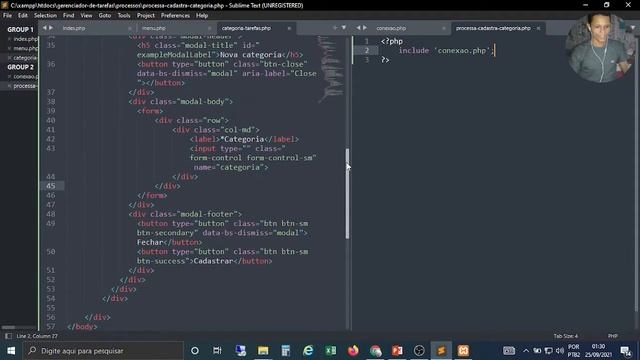Screen dimensions: 640x360
Task: Click the left pane's next-tab arrow
Action: point(51,28)
